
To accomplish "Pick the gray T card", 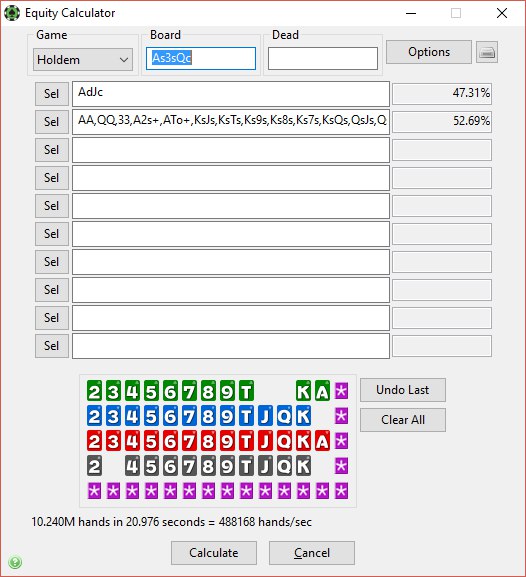I will pos(246,466).
